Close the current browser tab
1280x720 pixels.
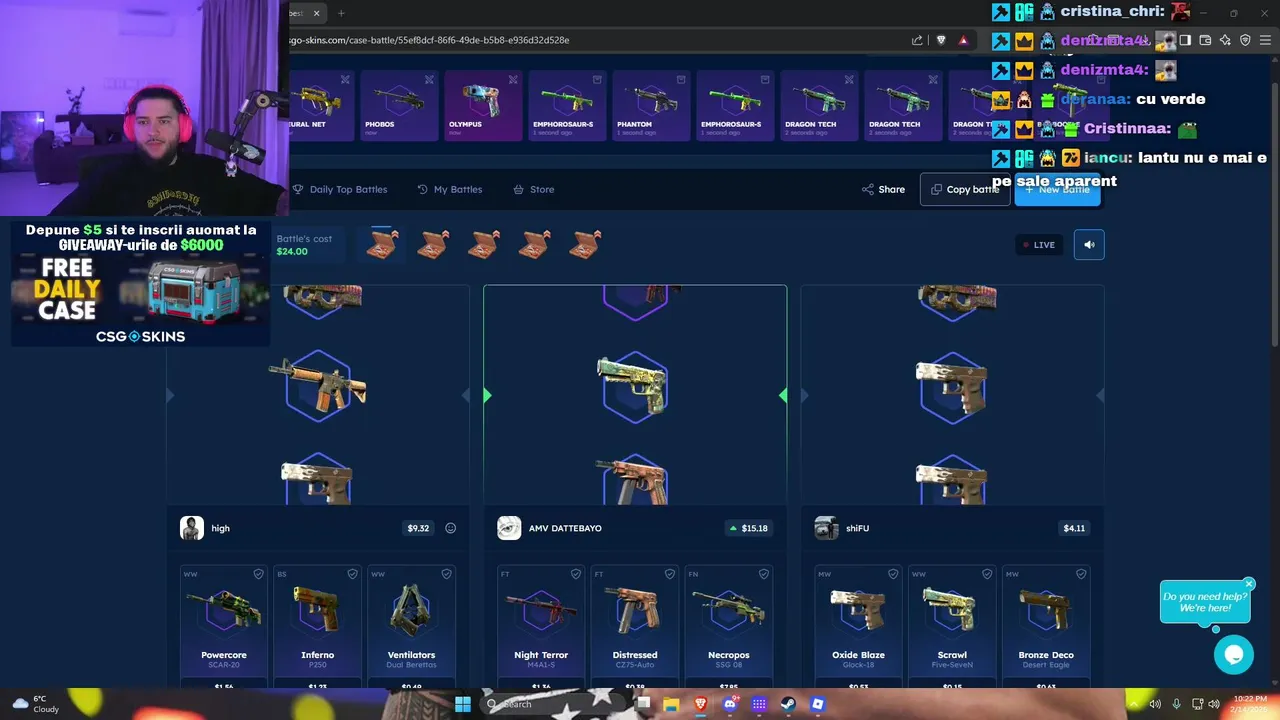[316, 13]
